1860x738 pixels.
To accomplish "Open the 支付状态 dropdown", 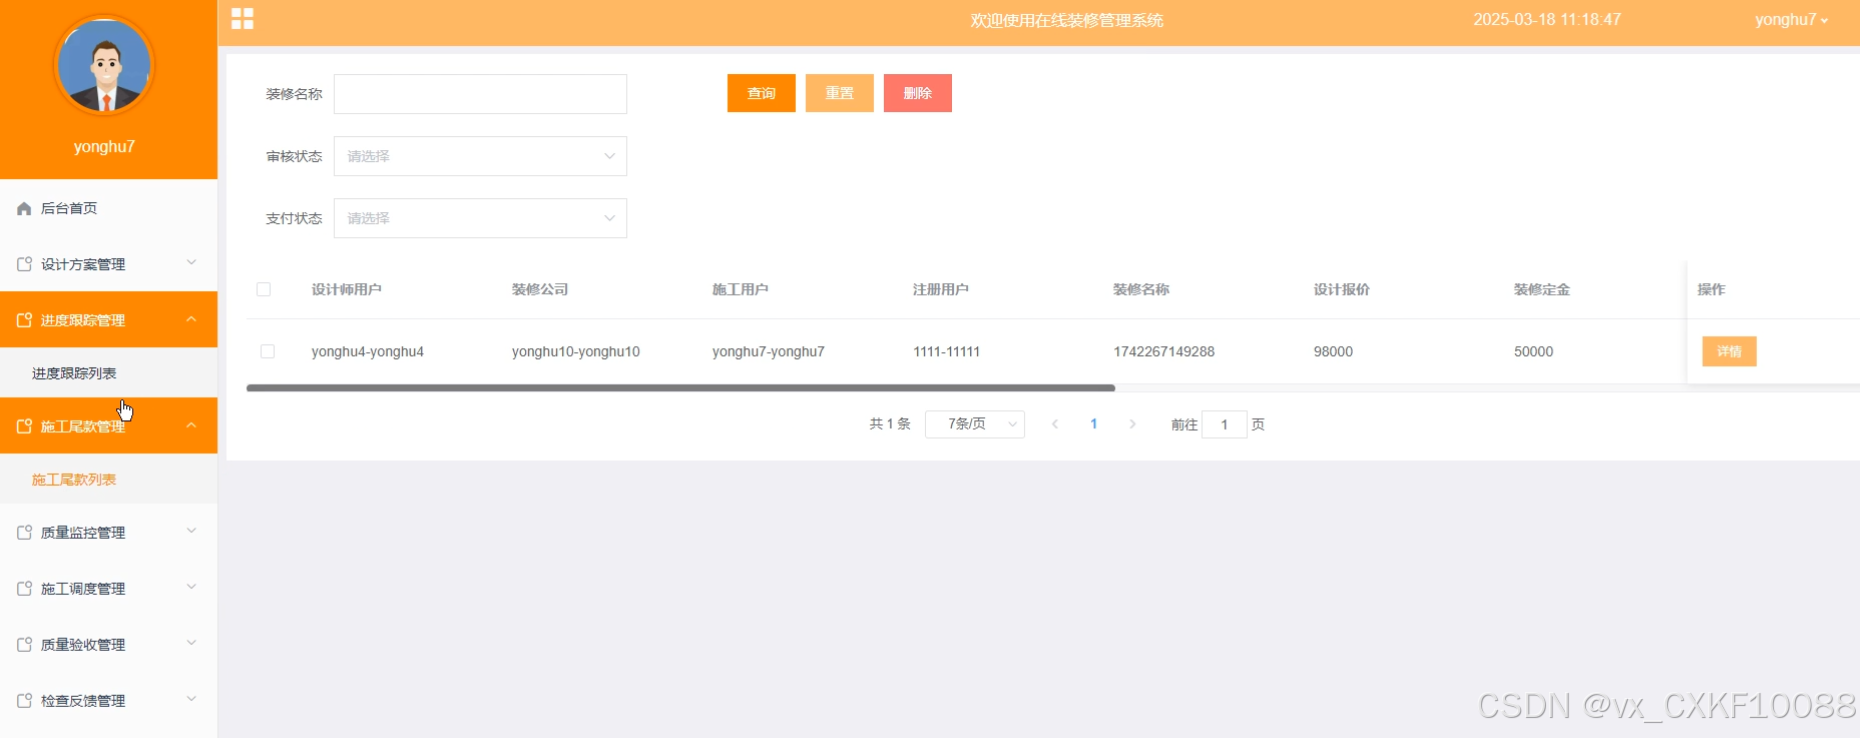I will coord(480,218).
